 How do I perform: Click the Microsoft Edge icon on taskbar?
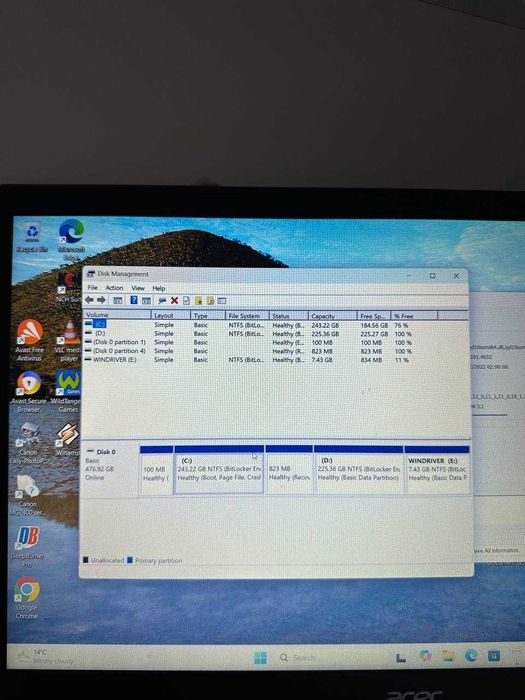tap(471, 655)
